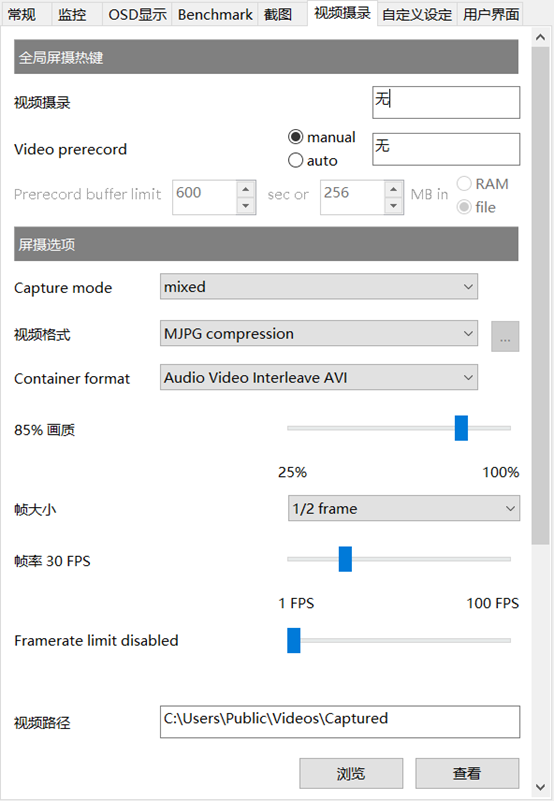
Task: Click the scroll up arrow
Action: click(x=540, y=37)
